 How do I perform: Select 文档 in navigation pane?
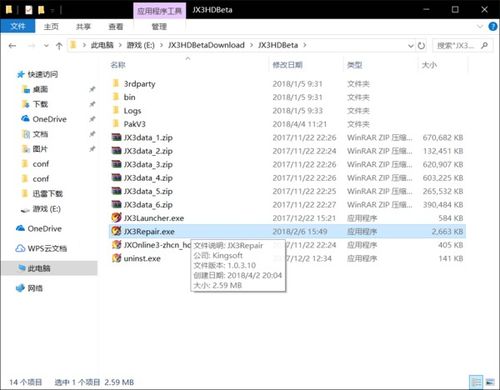40,134
